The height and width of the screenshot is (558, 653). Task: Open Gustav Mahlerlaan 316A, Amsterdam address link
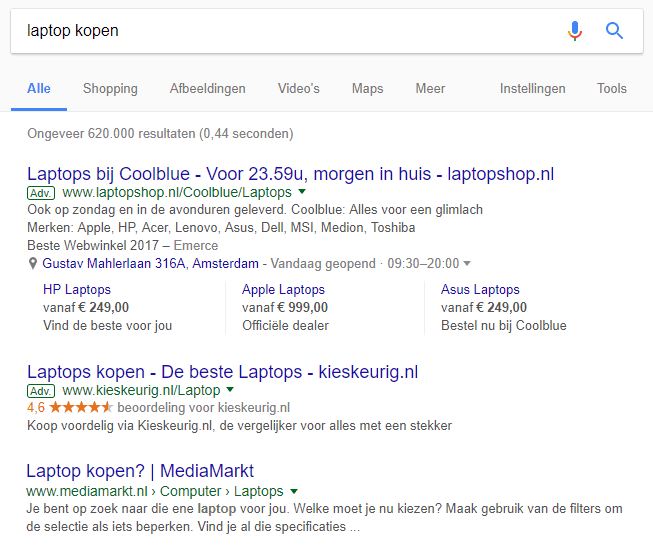coord(150,263)
